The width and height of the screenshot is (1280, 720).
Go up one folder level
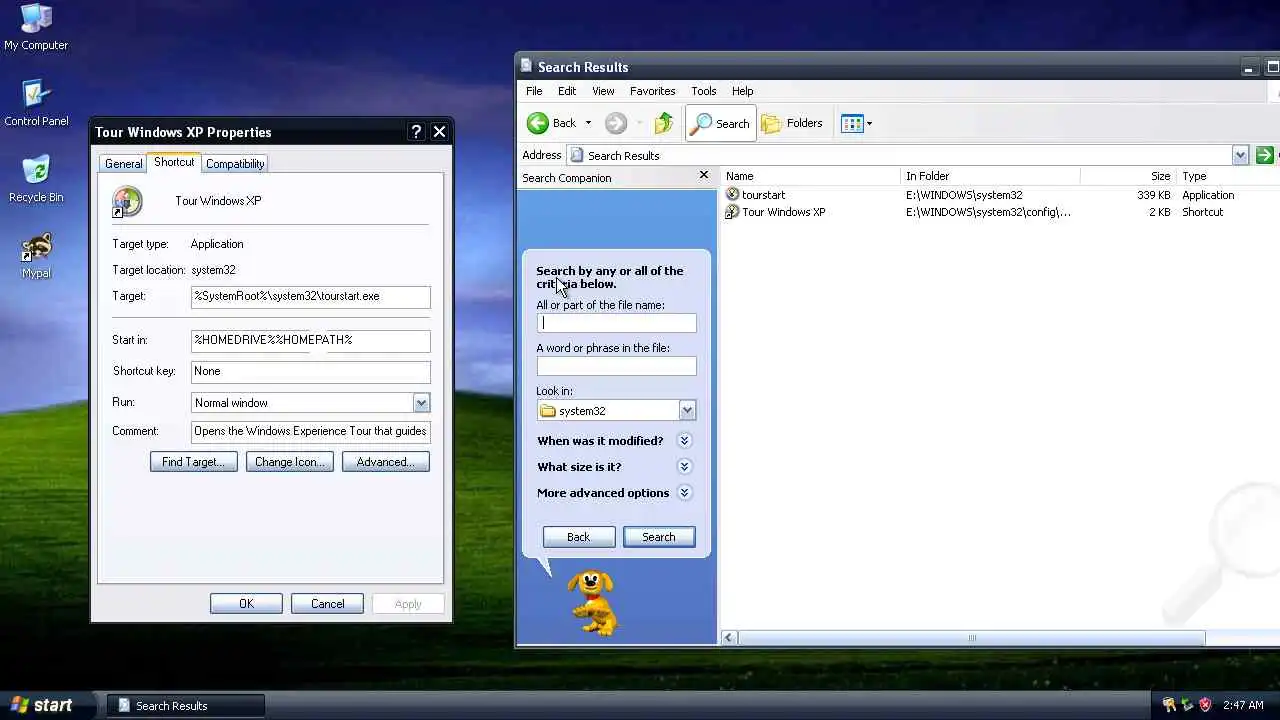pos(664,123)
